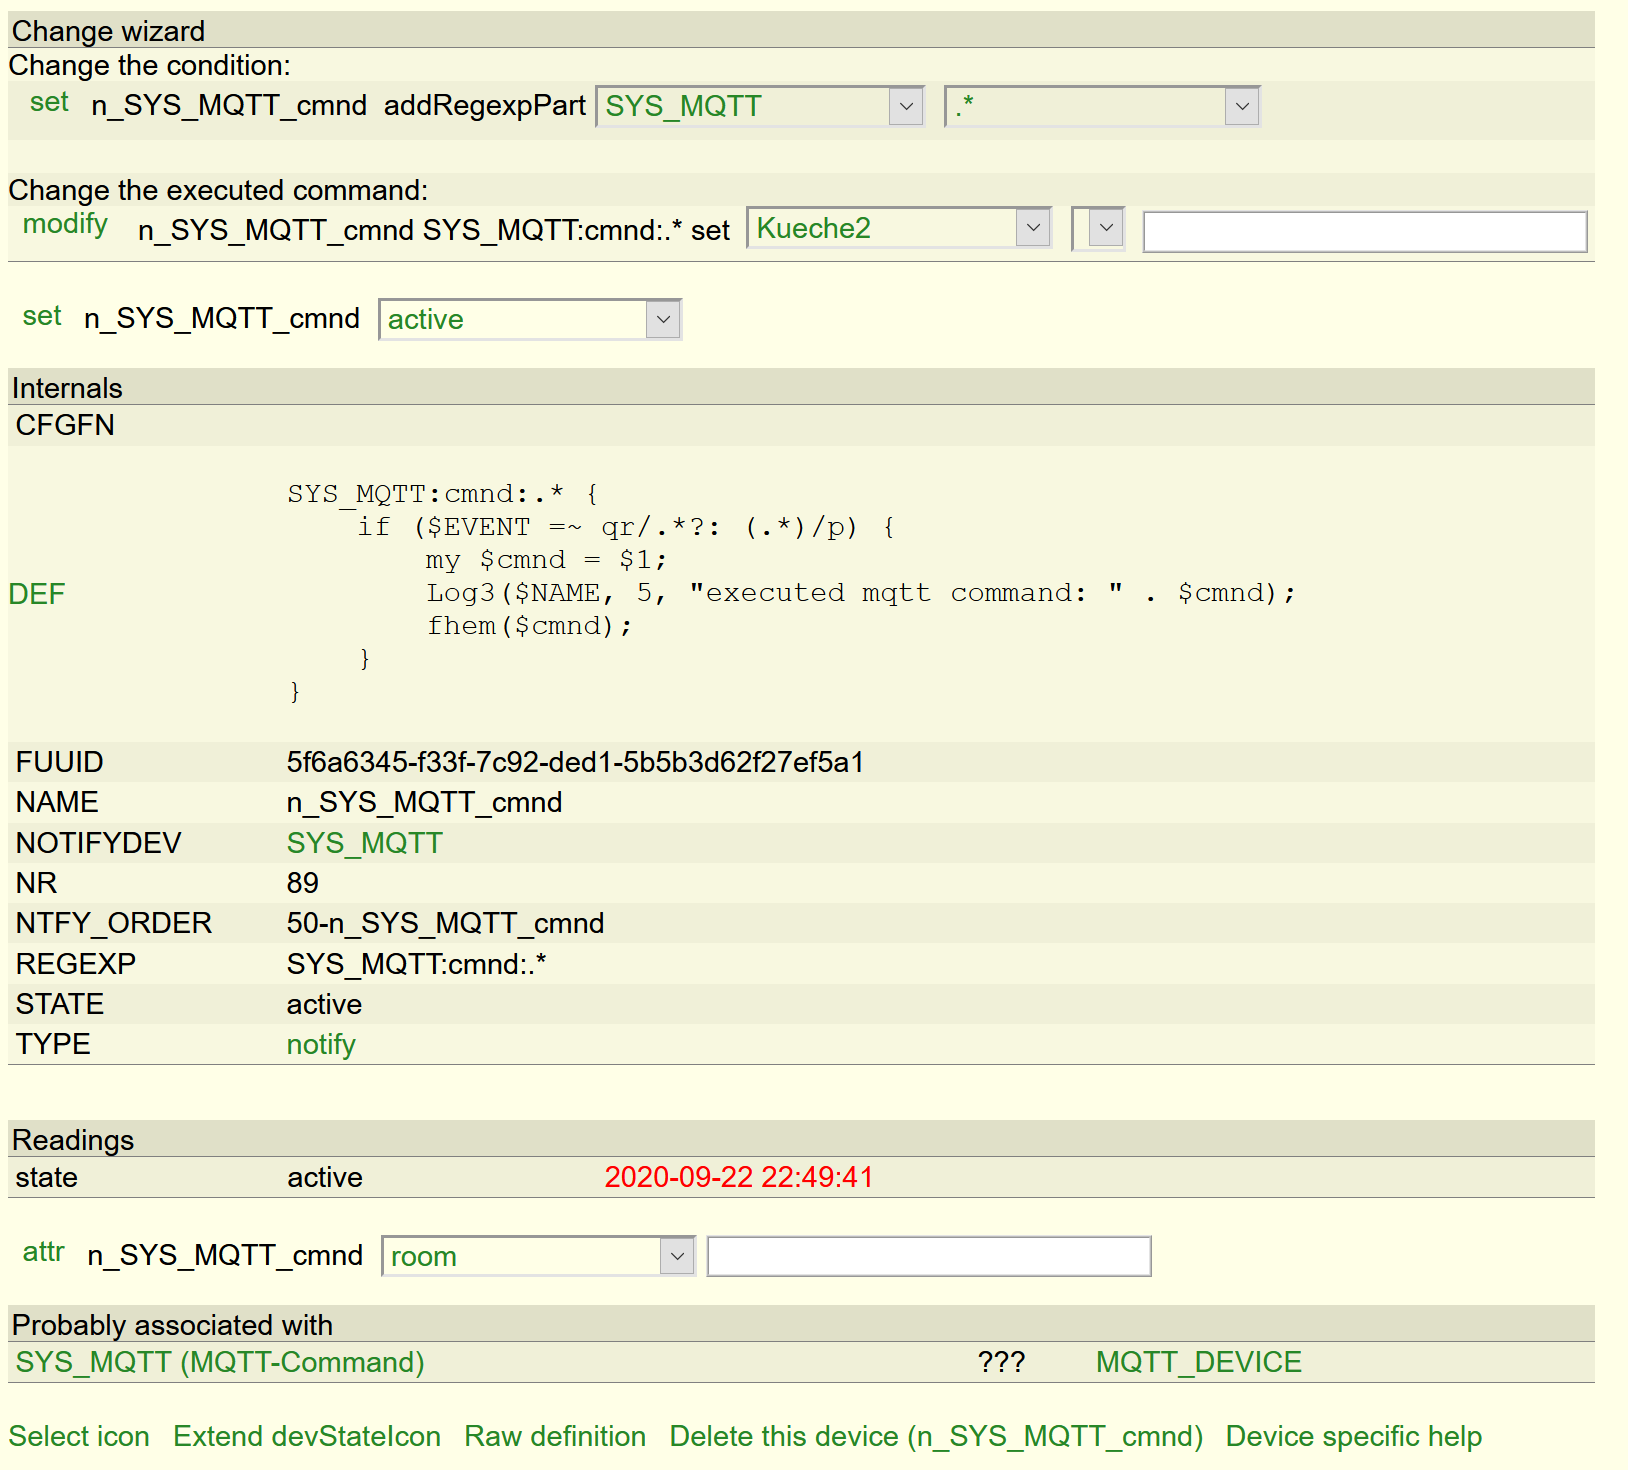Click the MQTT_DEVICE link
1628x1470 pixels.
pos(1198,1363)
